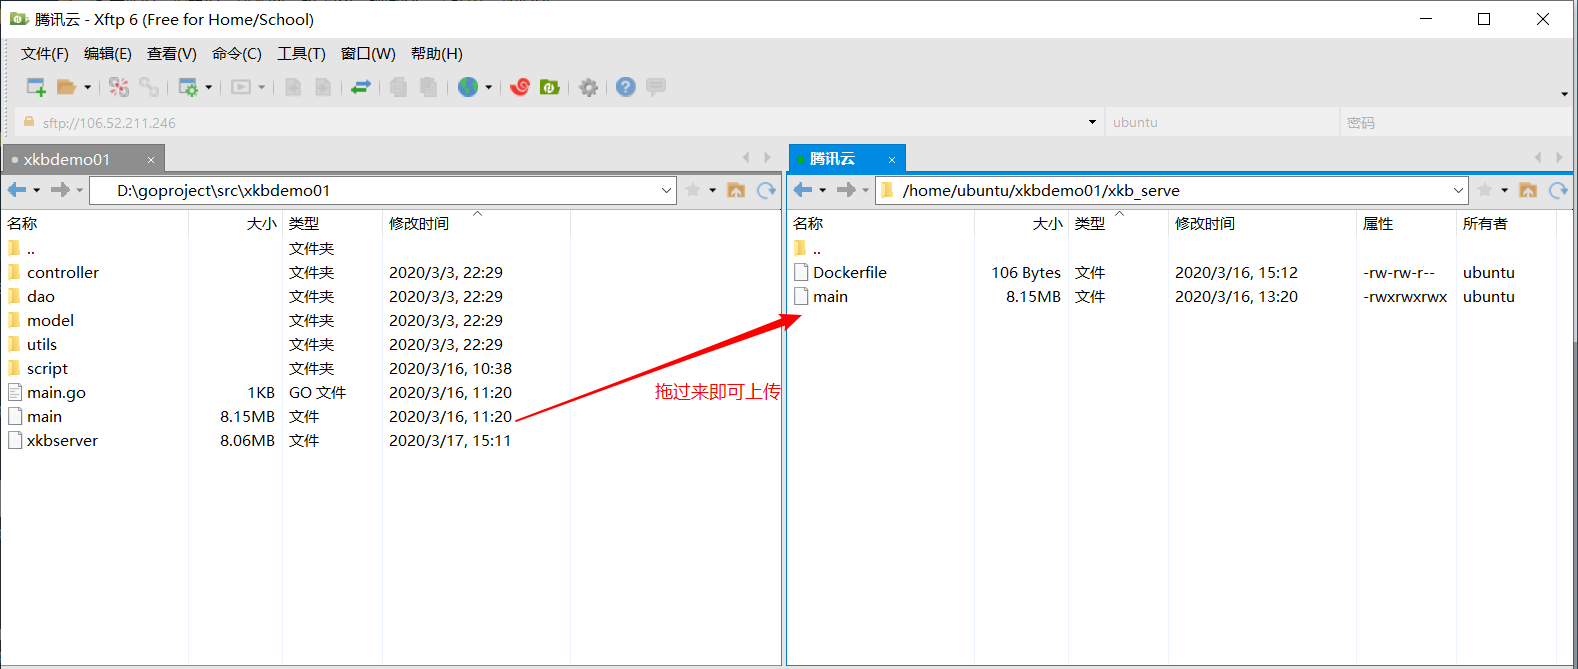
Task: Click the 密码 password field
Action: 1455,122
